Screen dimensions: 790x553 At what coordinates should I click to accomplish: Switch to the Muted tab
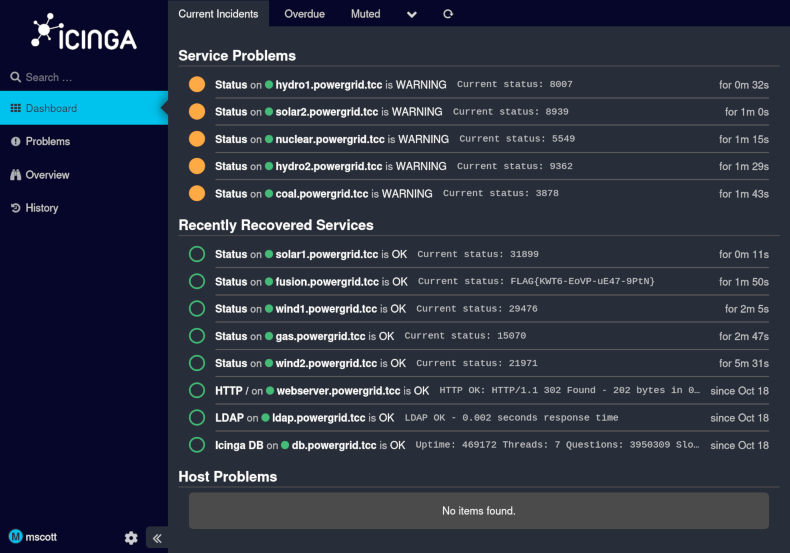point(365,14)
